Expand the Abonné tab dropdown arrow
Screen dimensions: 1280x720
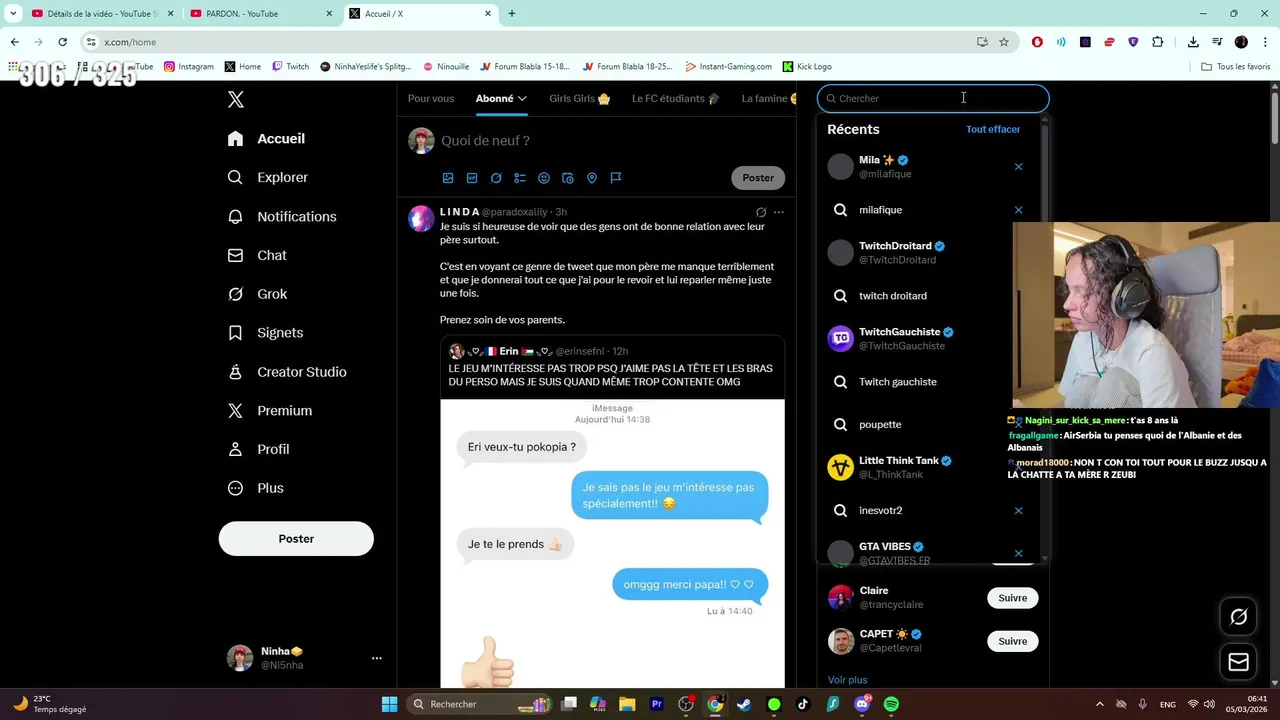pos(522,98)
